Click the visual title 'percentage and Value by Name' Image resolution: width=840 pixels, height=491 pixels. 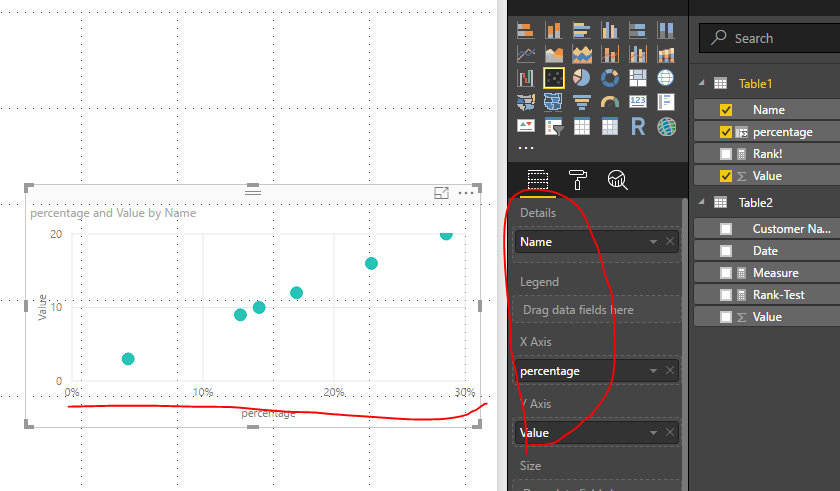[113, 213]
